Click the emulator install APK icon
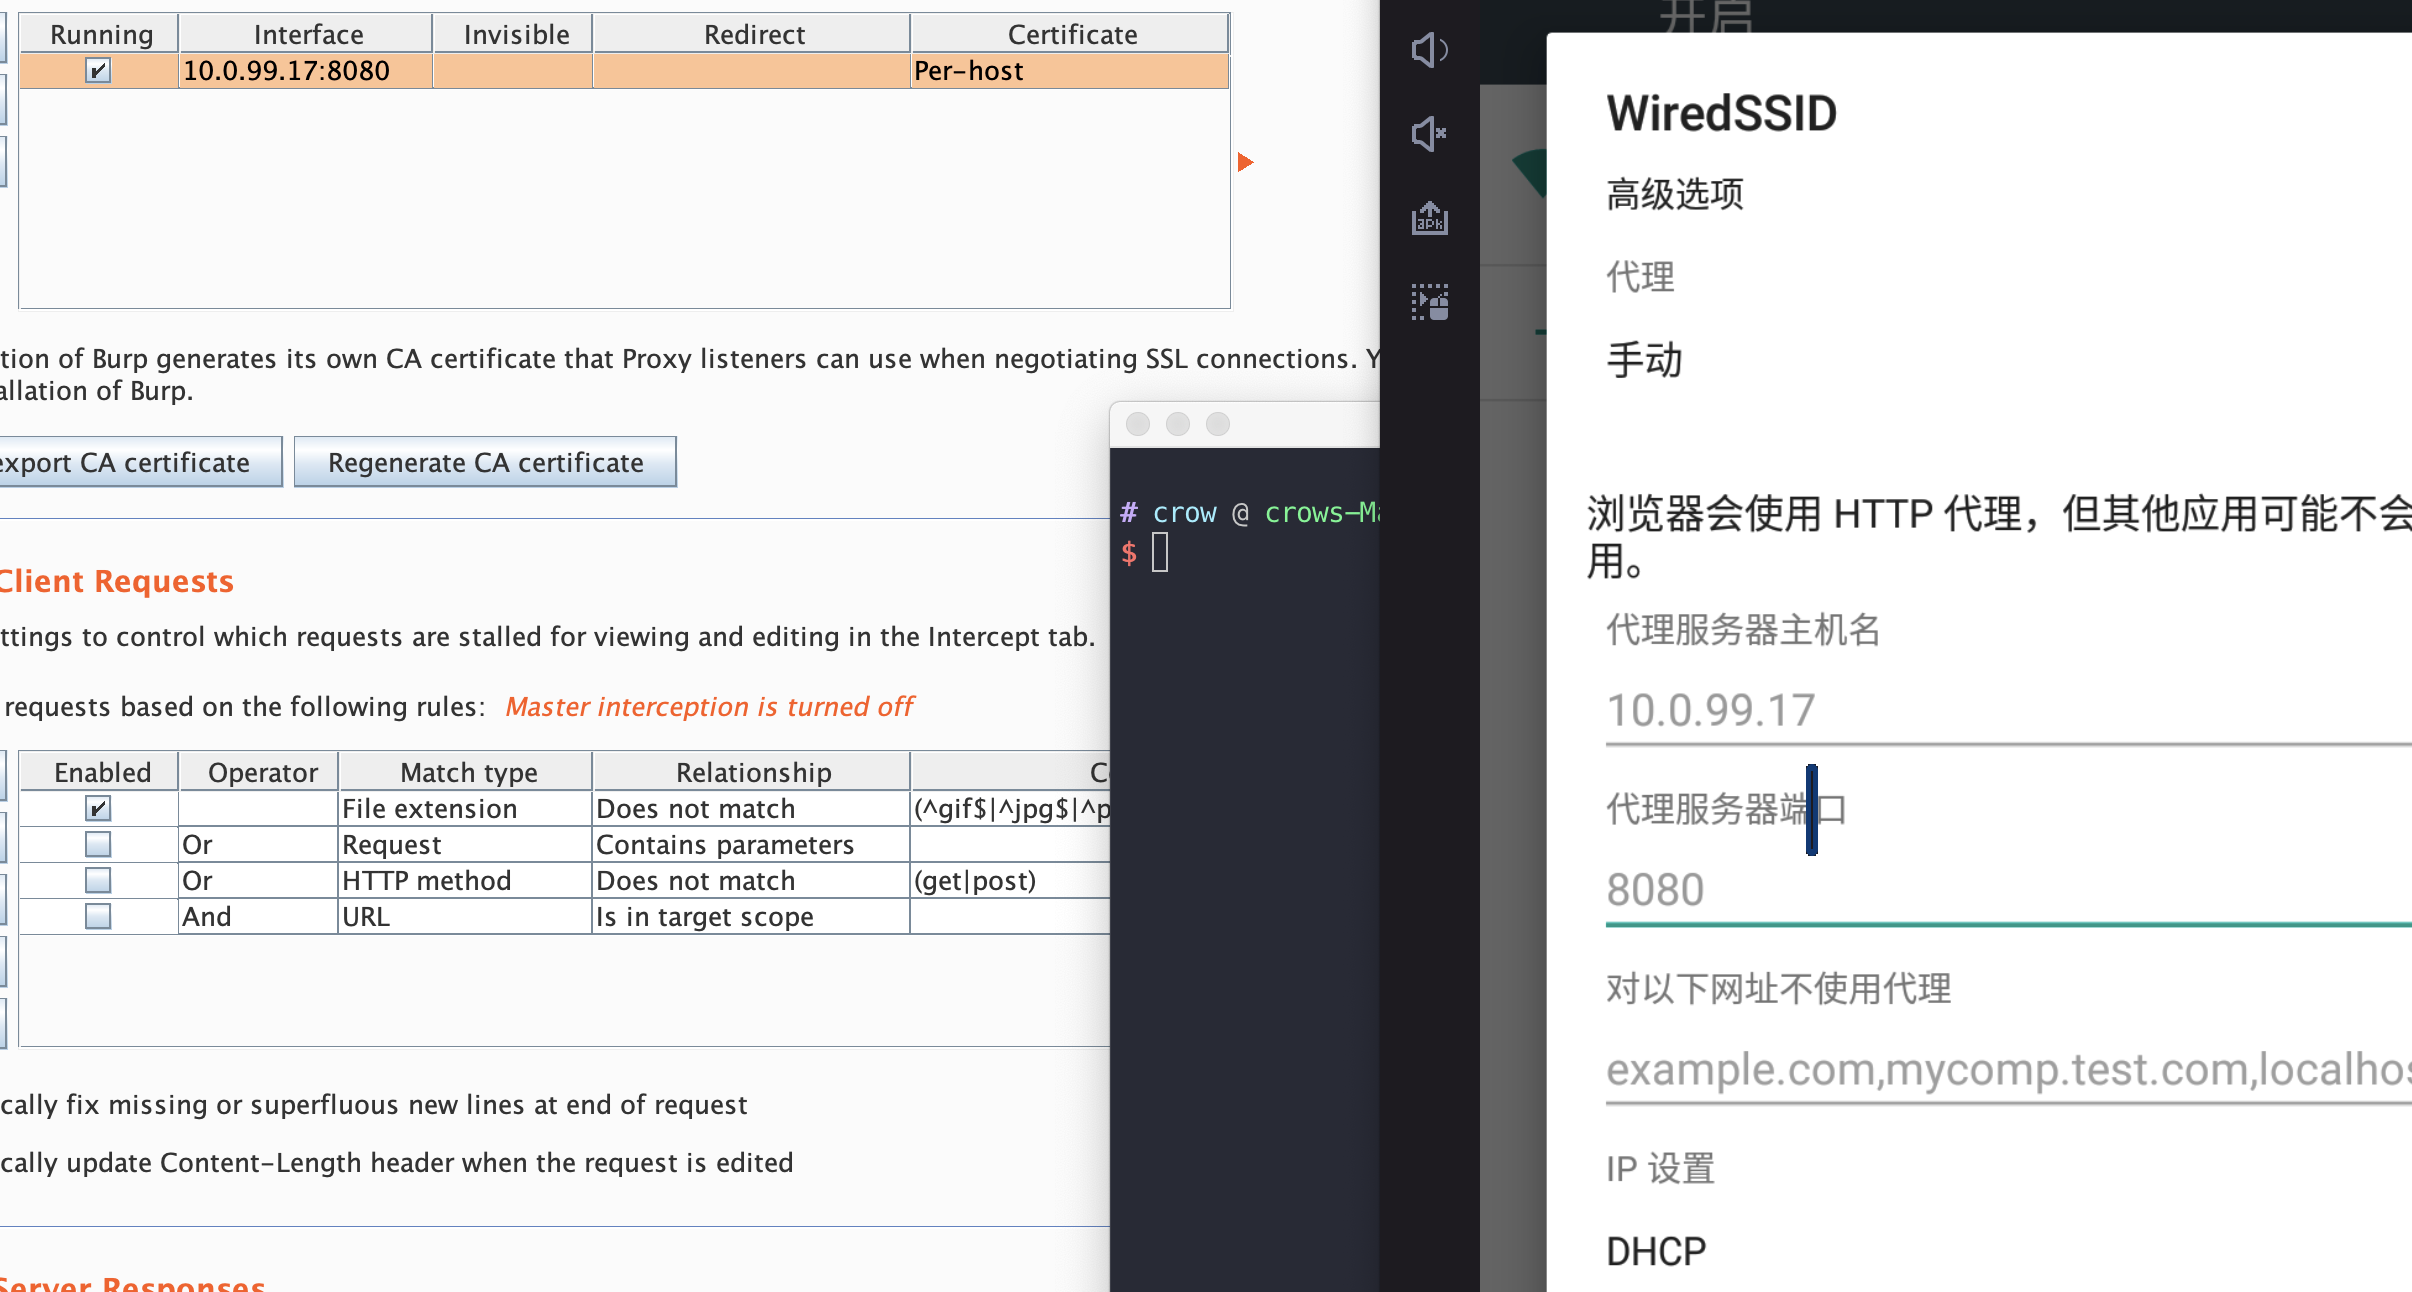Screen dimensions: 2412x1292 pos(1430,217)
